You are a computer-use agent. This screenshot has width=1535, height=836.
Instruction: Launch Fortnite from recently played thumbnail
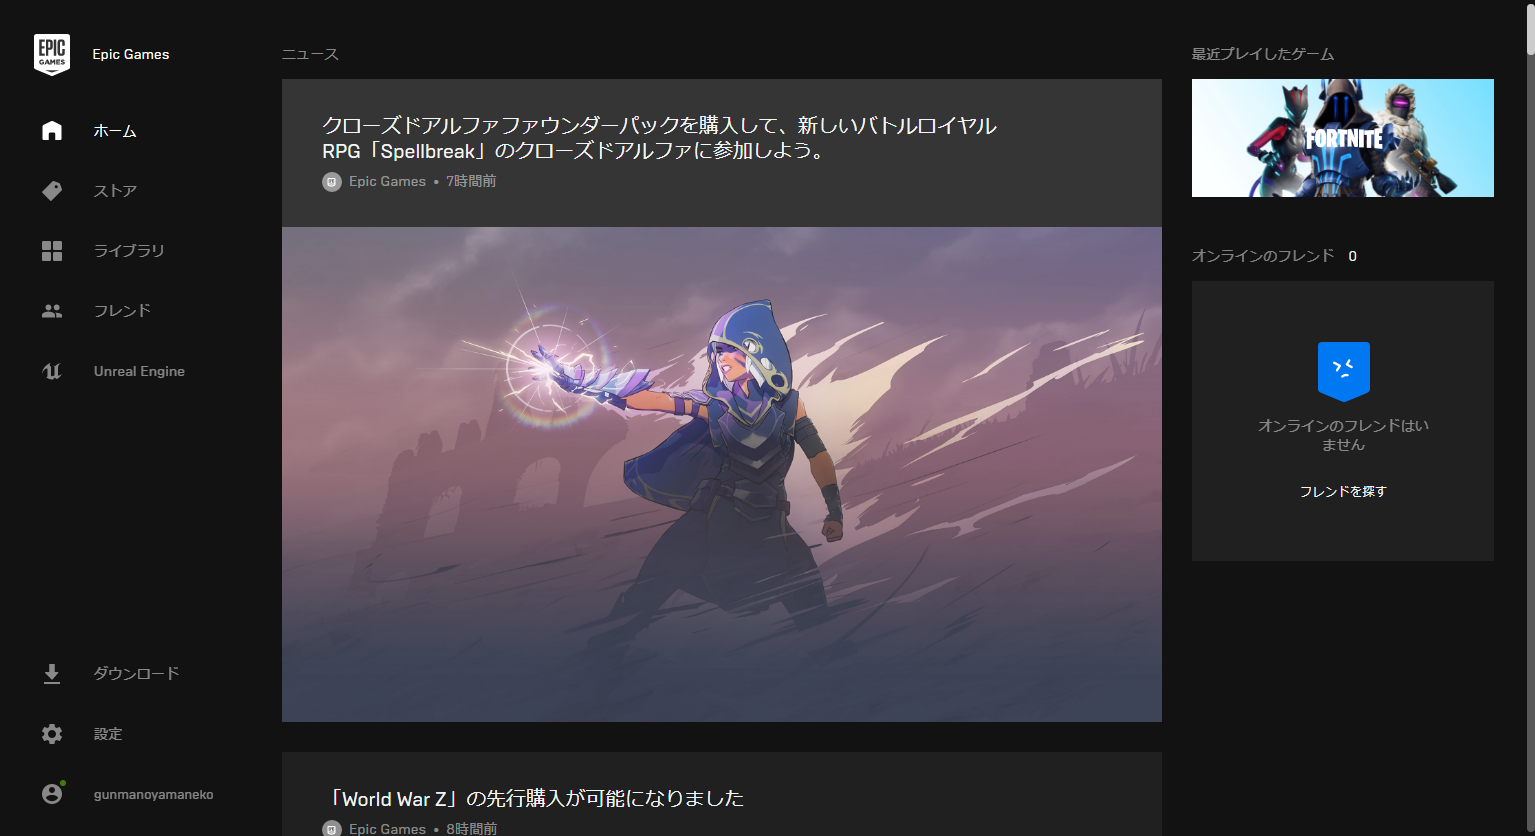(x=1343, y=138)
